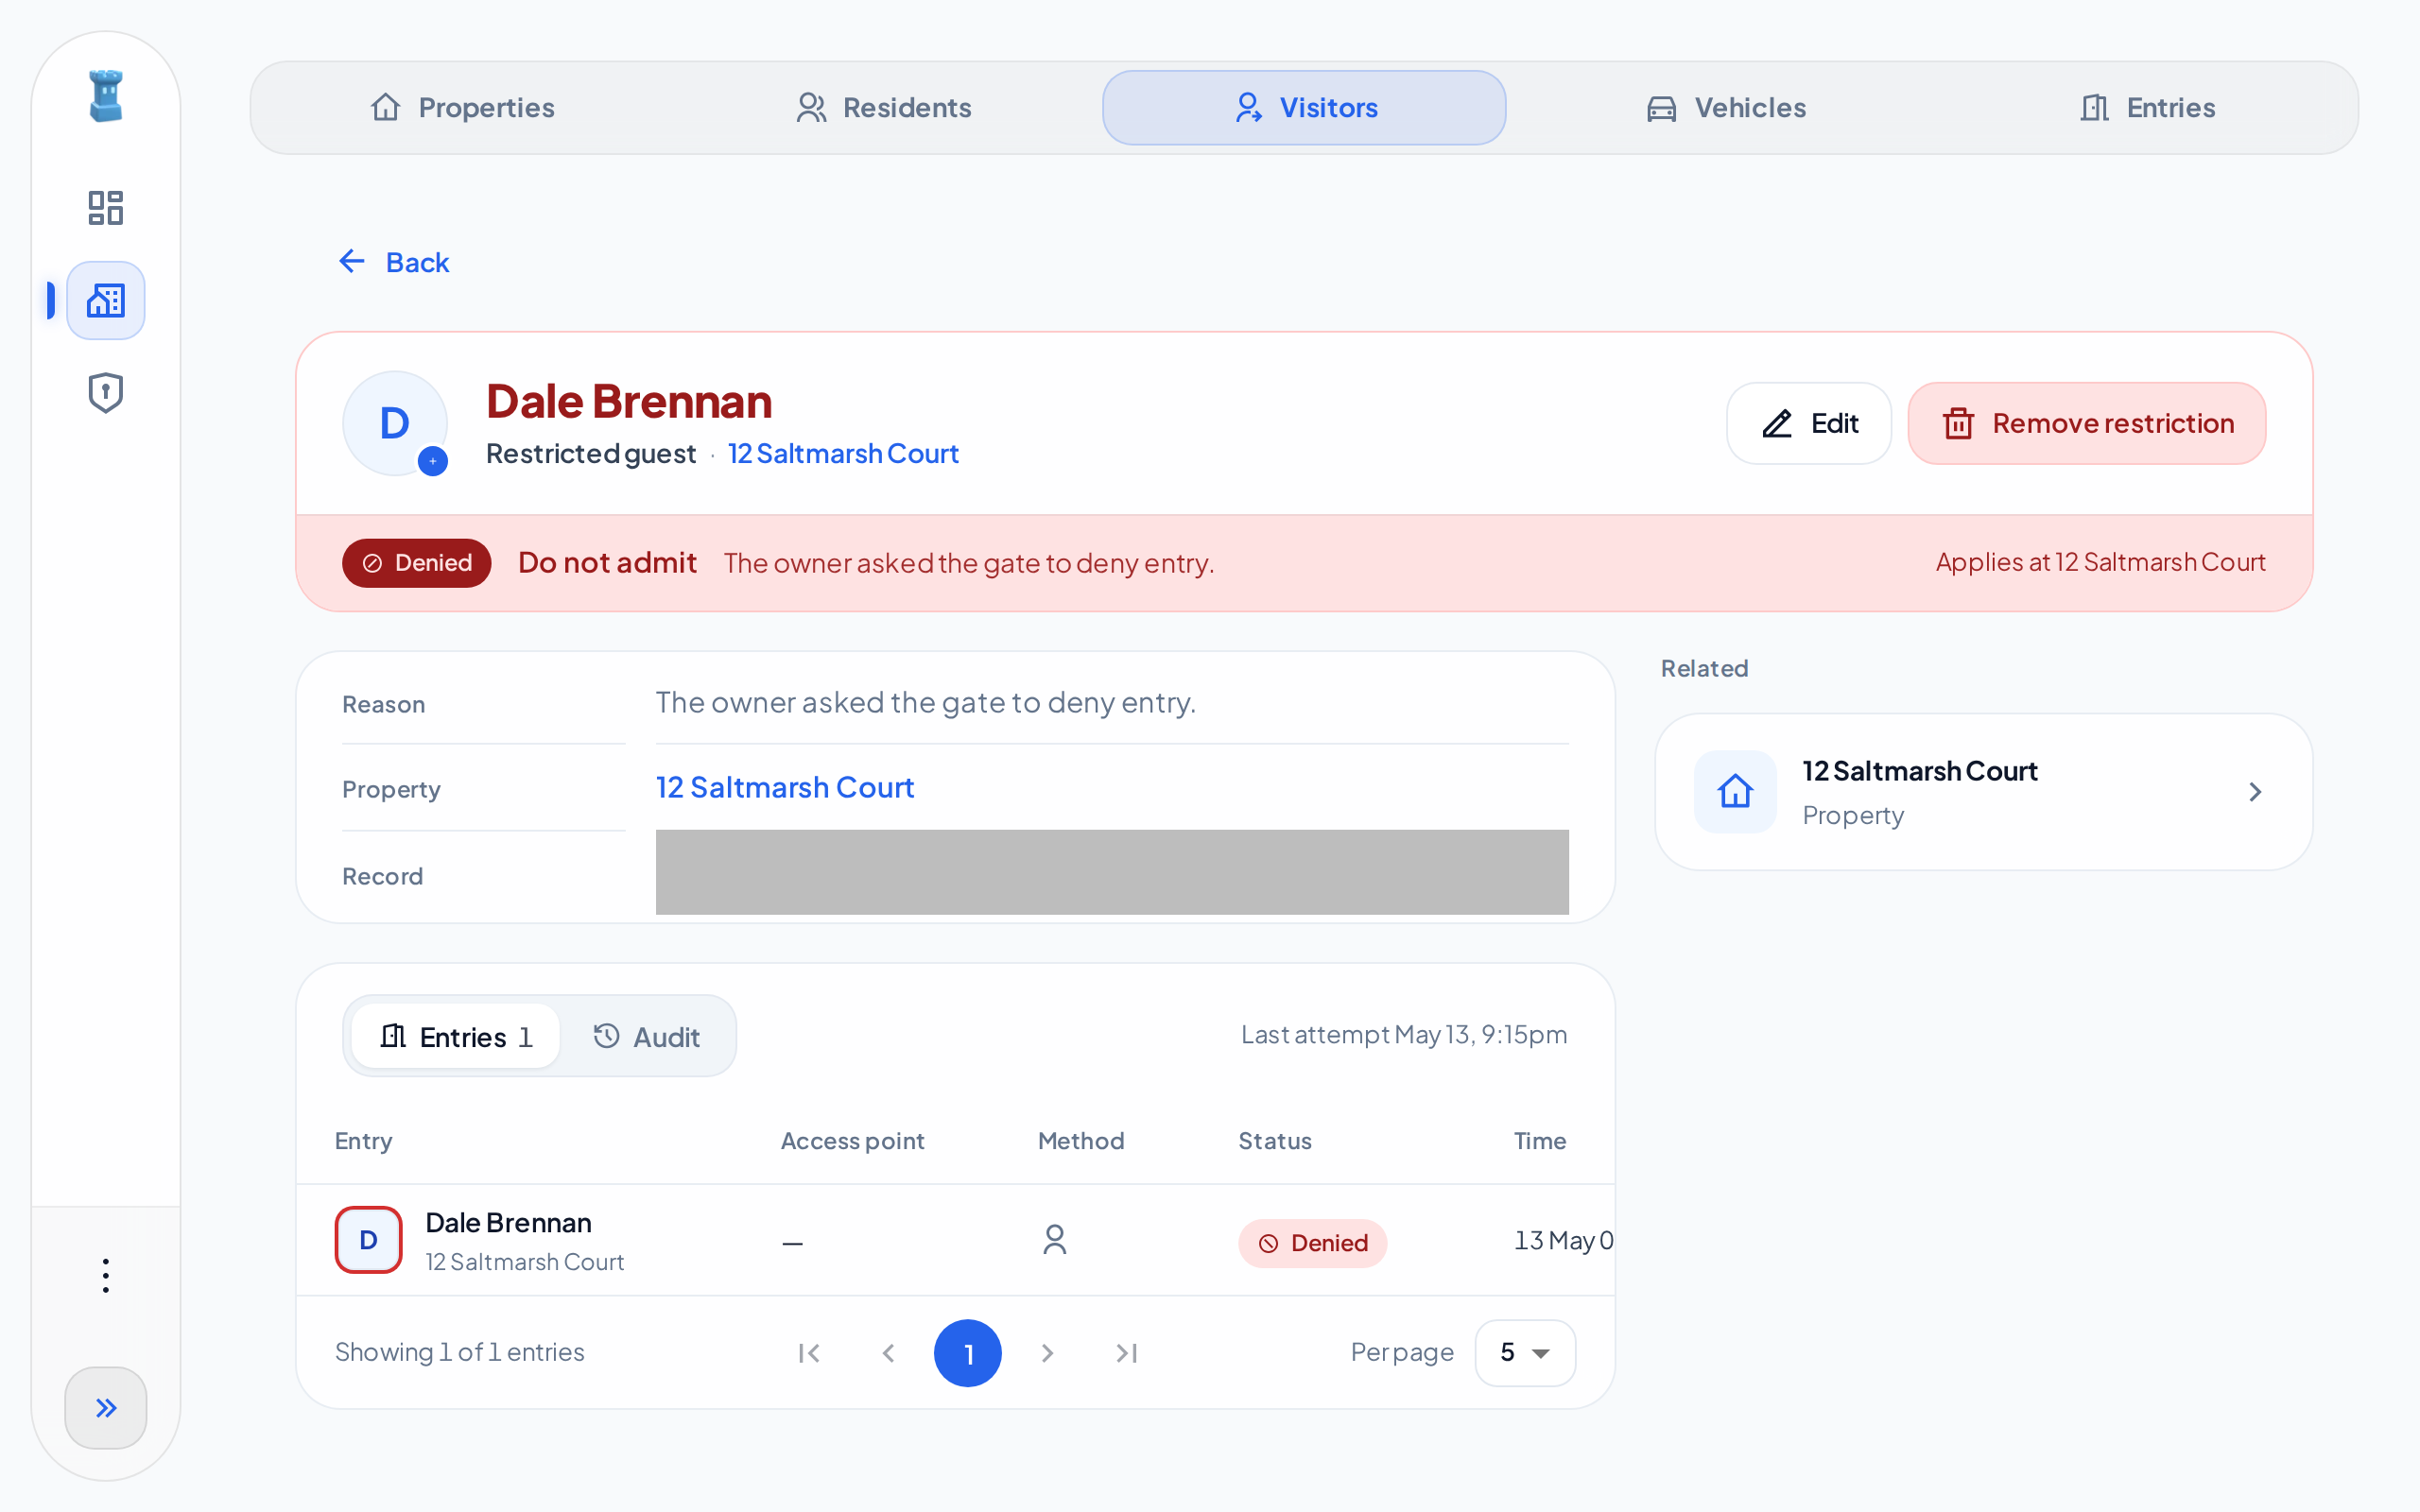Open 12 Saltmarsh Court in Property row
Viewport: 2420px width, 1512px height.
[x=785, y=787]
